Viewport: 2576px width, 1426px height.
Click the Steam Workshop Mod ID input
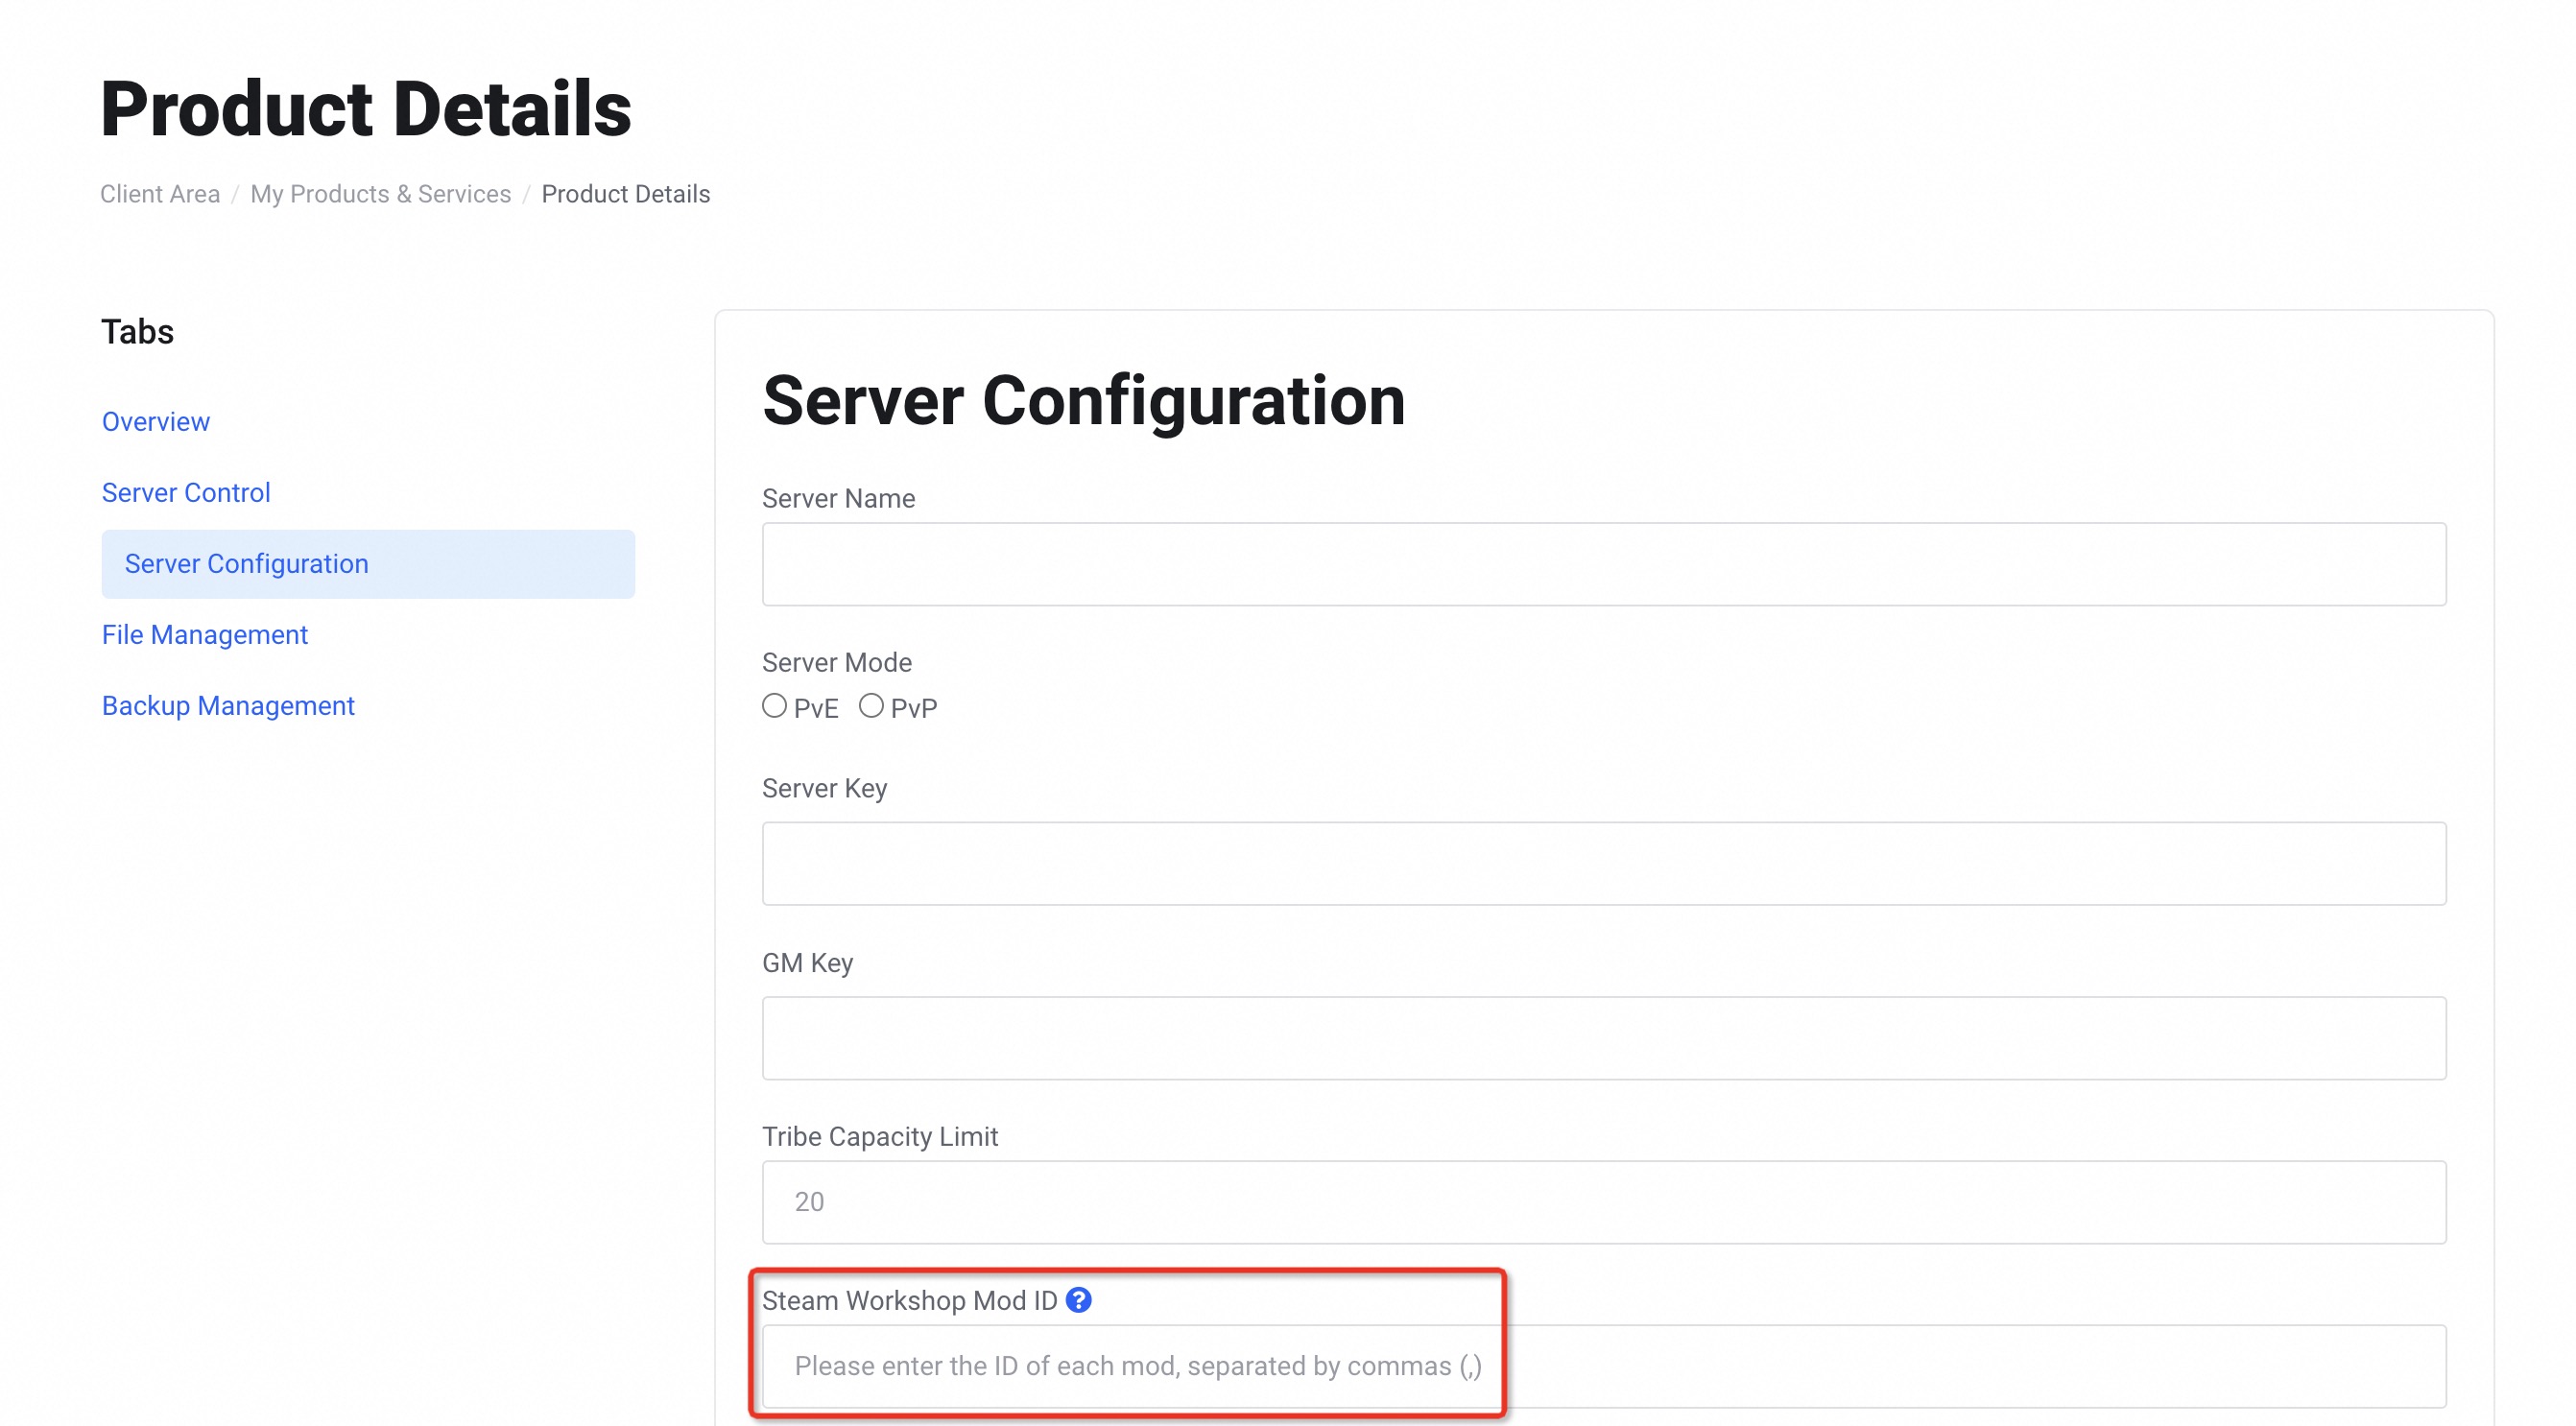pyautogui.click(x=1603, y=1366)
